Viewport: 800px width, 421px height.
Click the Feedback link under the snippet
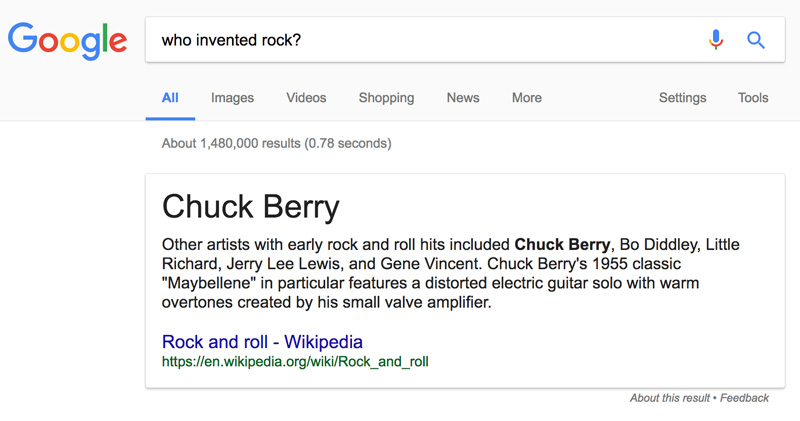(x=743, y=398)
